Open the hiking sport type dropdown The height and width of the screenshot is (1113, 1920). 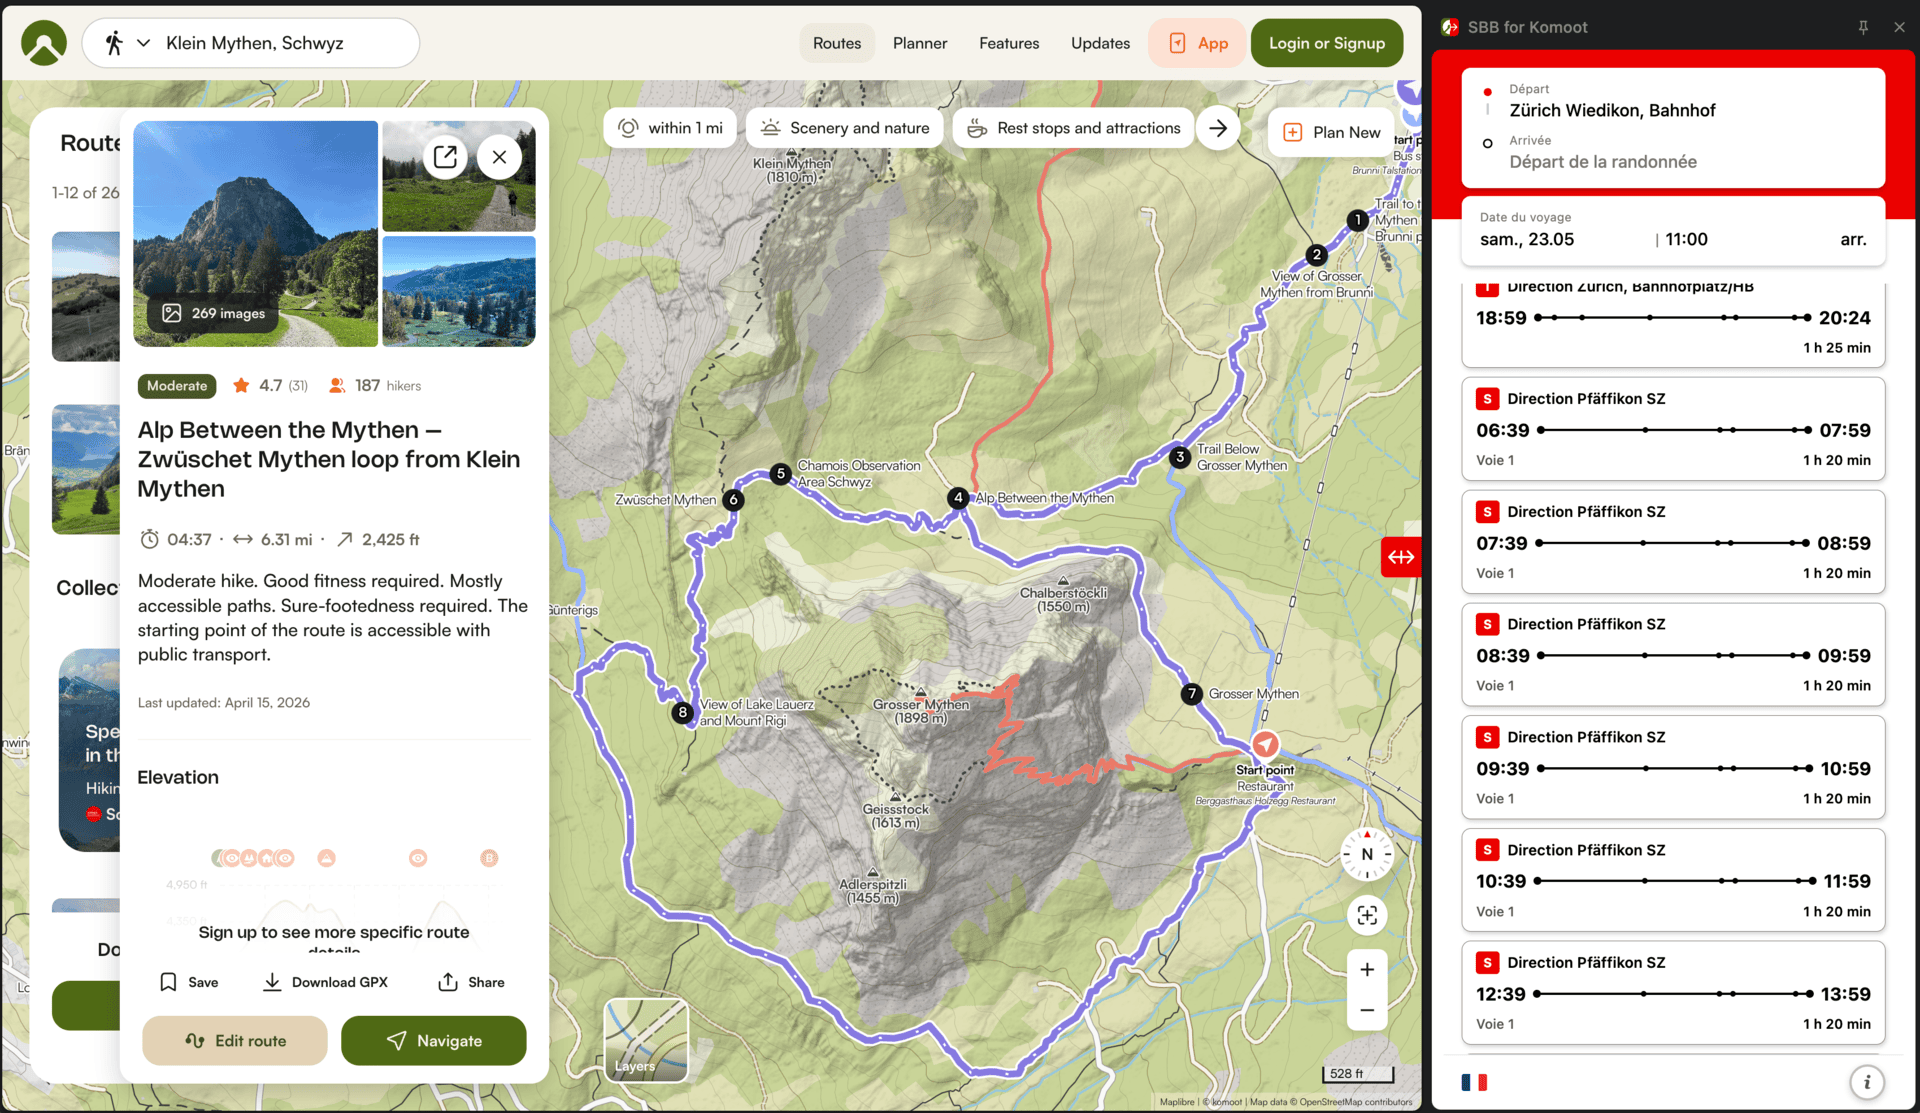pos(127,43)
